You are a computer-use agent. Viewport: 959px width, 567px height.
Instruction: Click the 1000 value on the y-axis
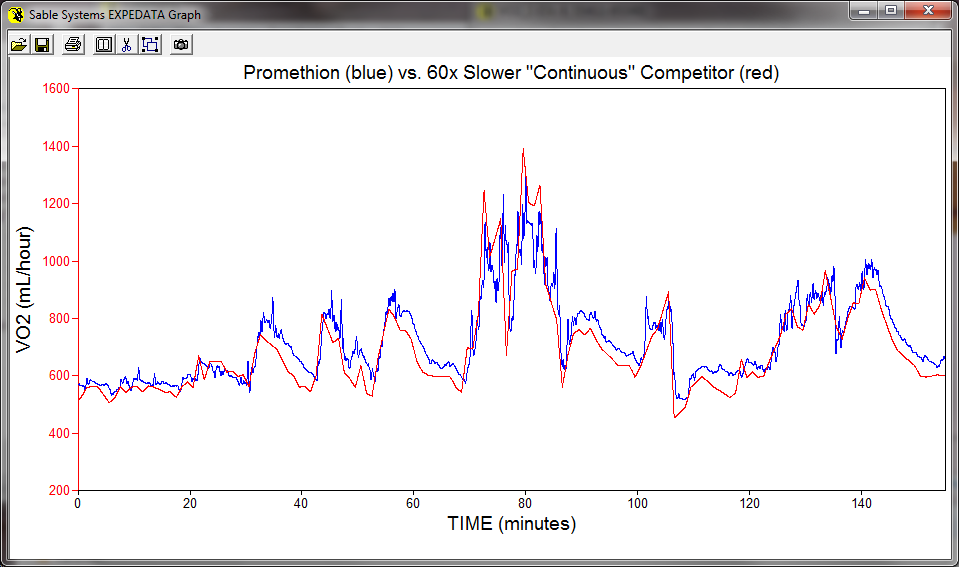pyautogui.click(x=56, y=261)
